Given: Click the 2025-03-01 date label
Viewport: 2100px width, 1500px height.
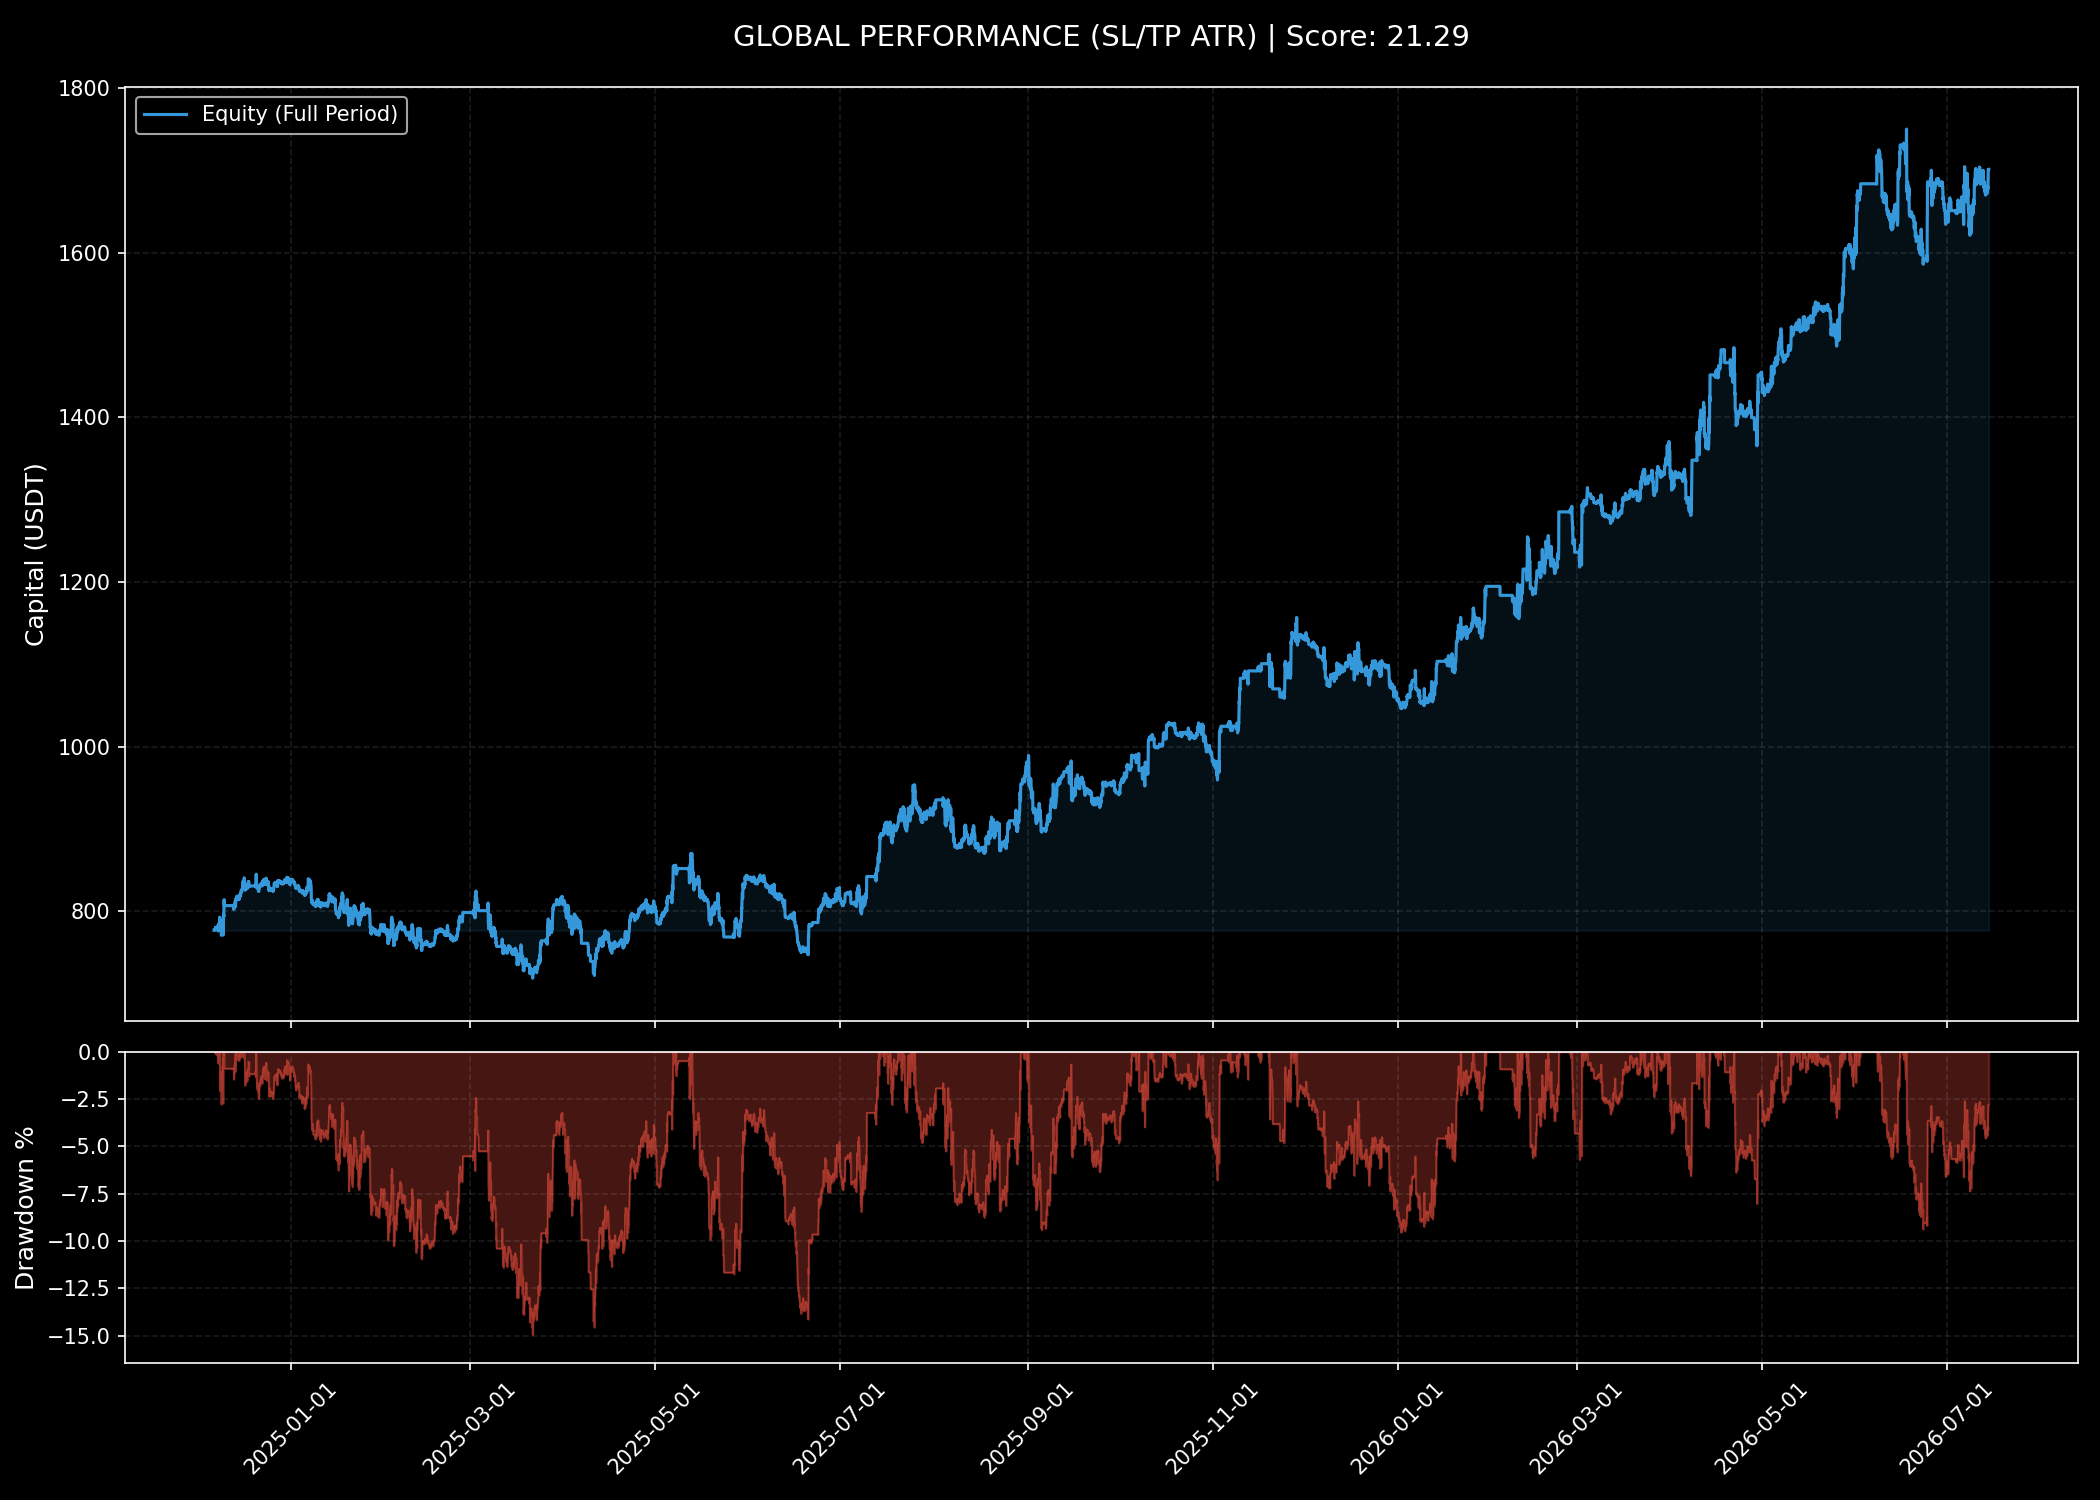Looking at the screenshot, I should coord(468,1428).
